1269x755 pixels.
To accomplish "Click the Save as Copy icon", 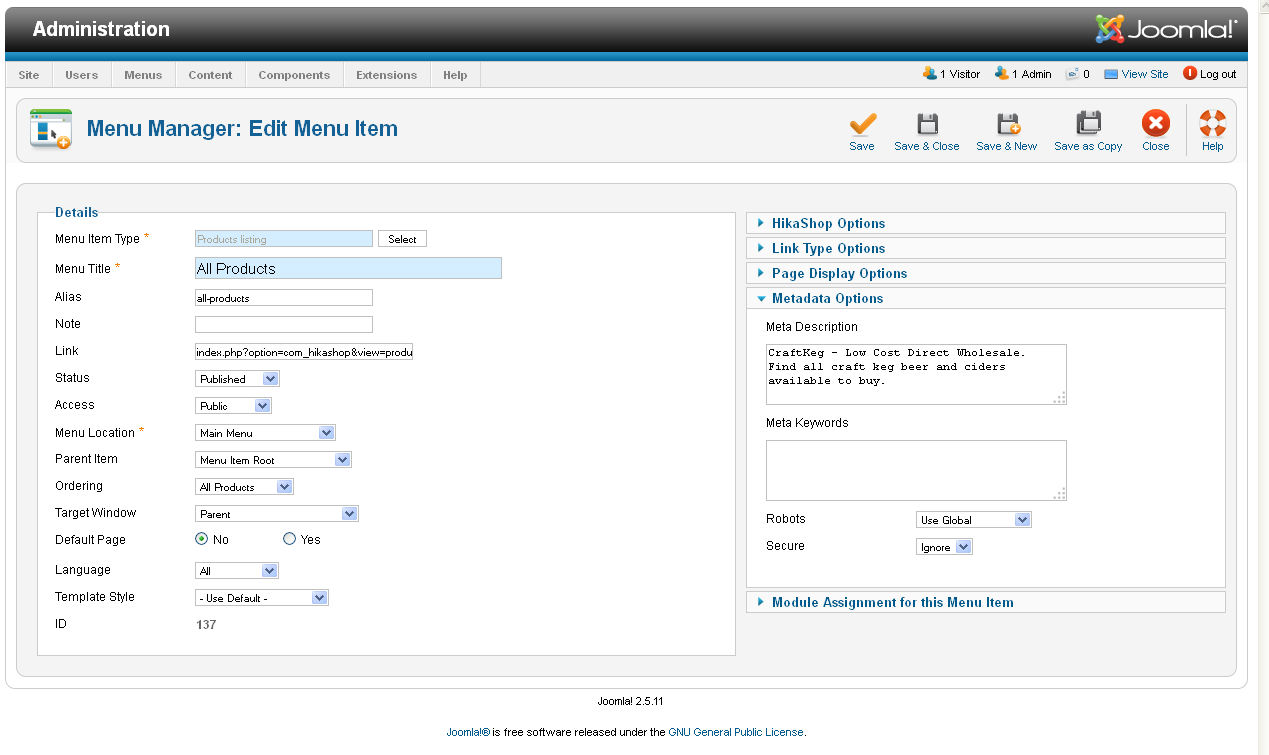I will click(x=1088, y=124).
